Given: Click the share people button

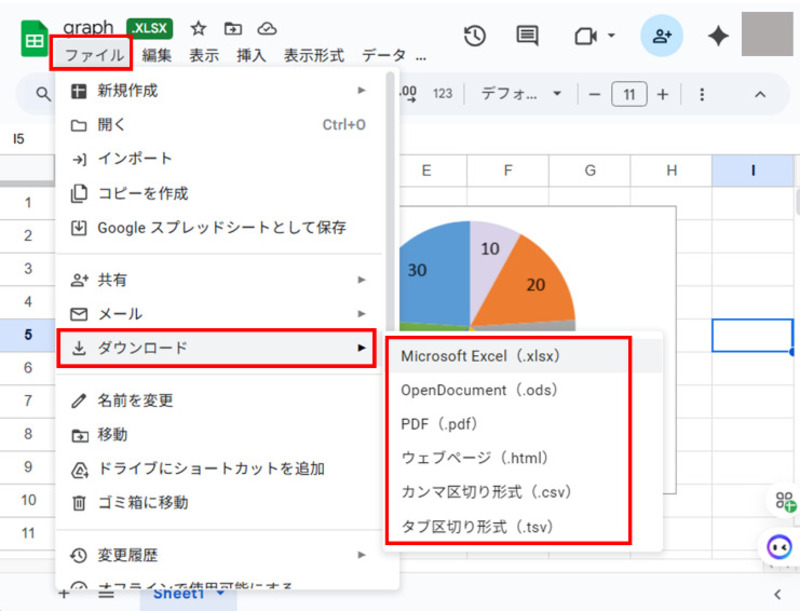Looking at the screenshot, I should 661,36.
